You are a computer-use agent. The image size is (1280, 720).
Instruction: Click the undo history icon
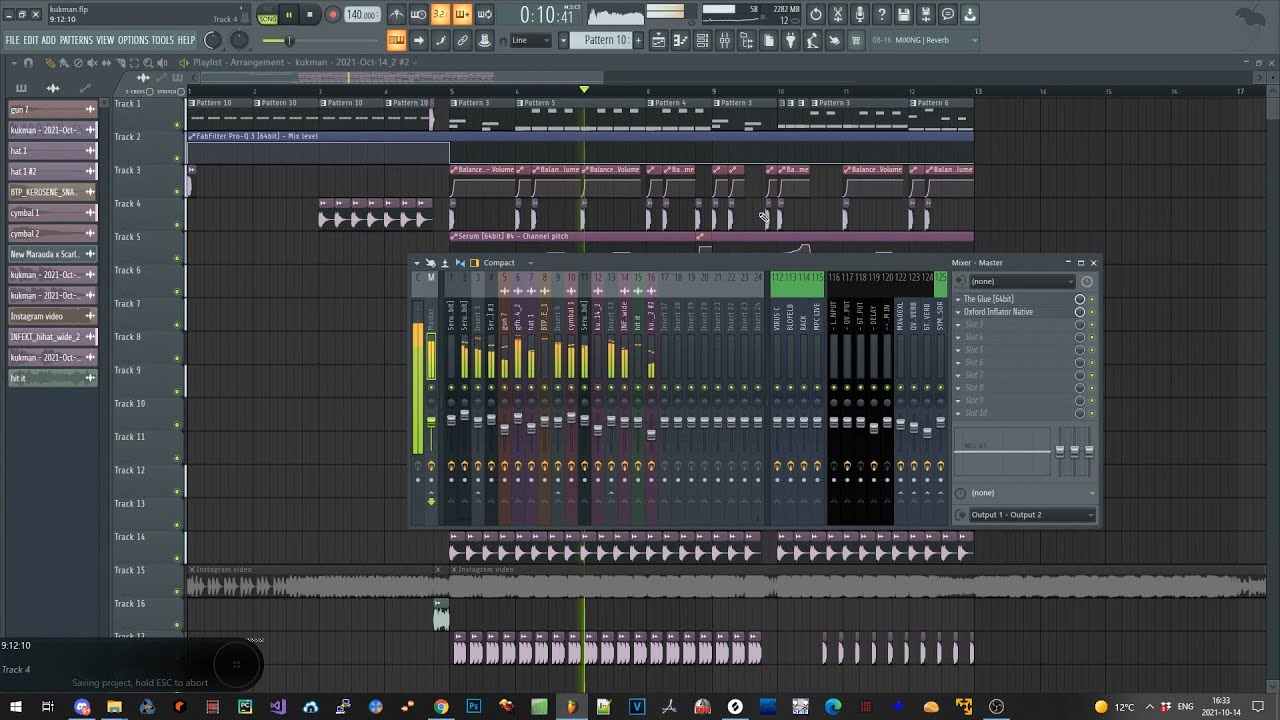click(x=816, y=14)
